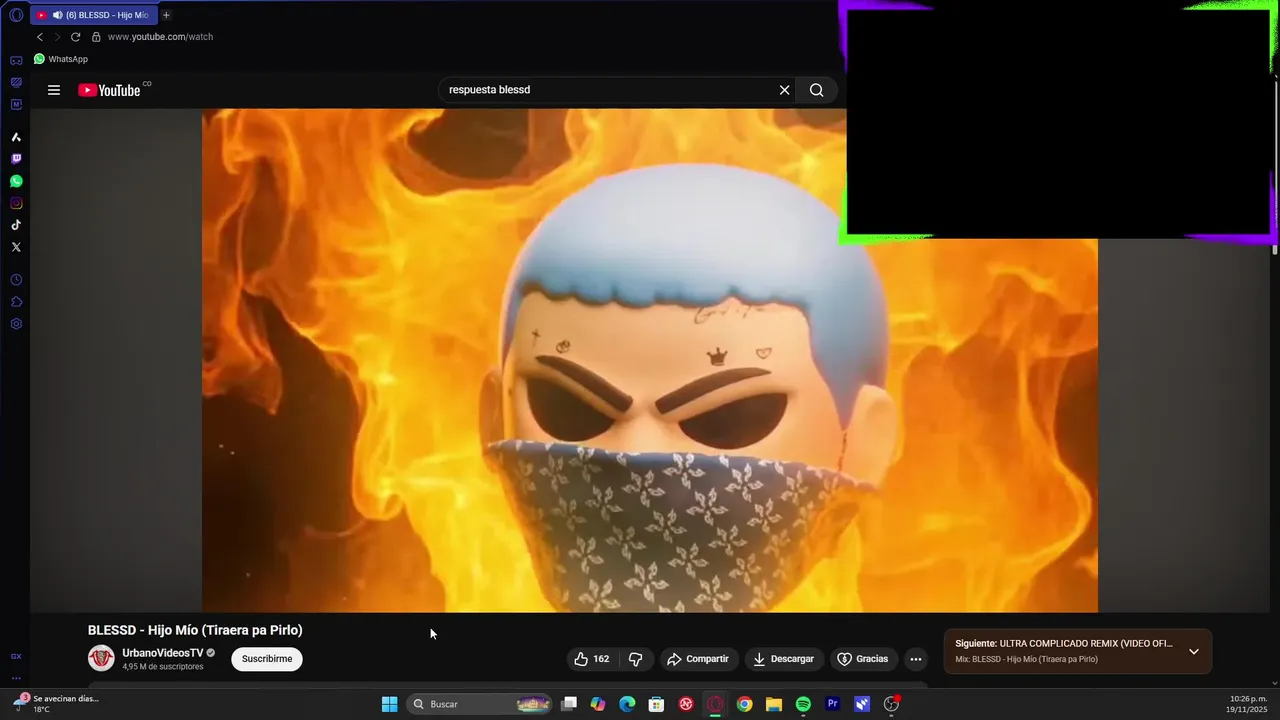Click the sidebar three-dots more options
The height and width of the screenshot is (720, 1280).
16,678
